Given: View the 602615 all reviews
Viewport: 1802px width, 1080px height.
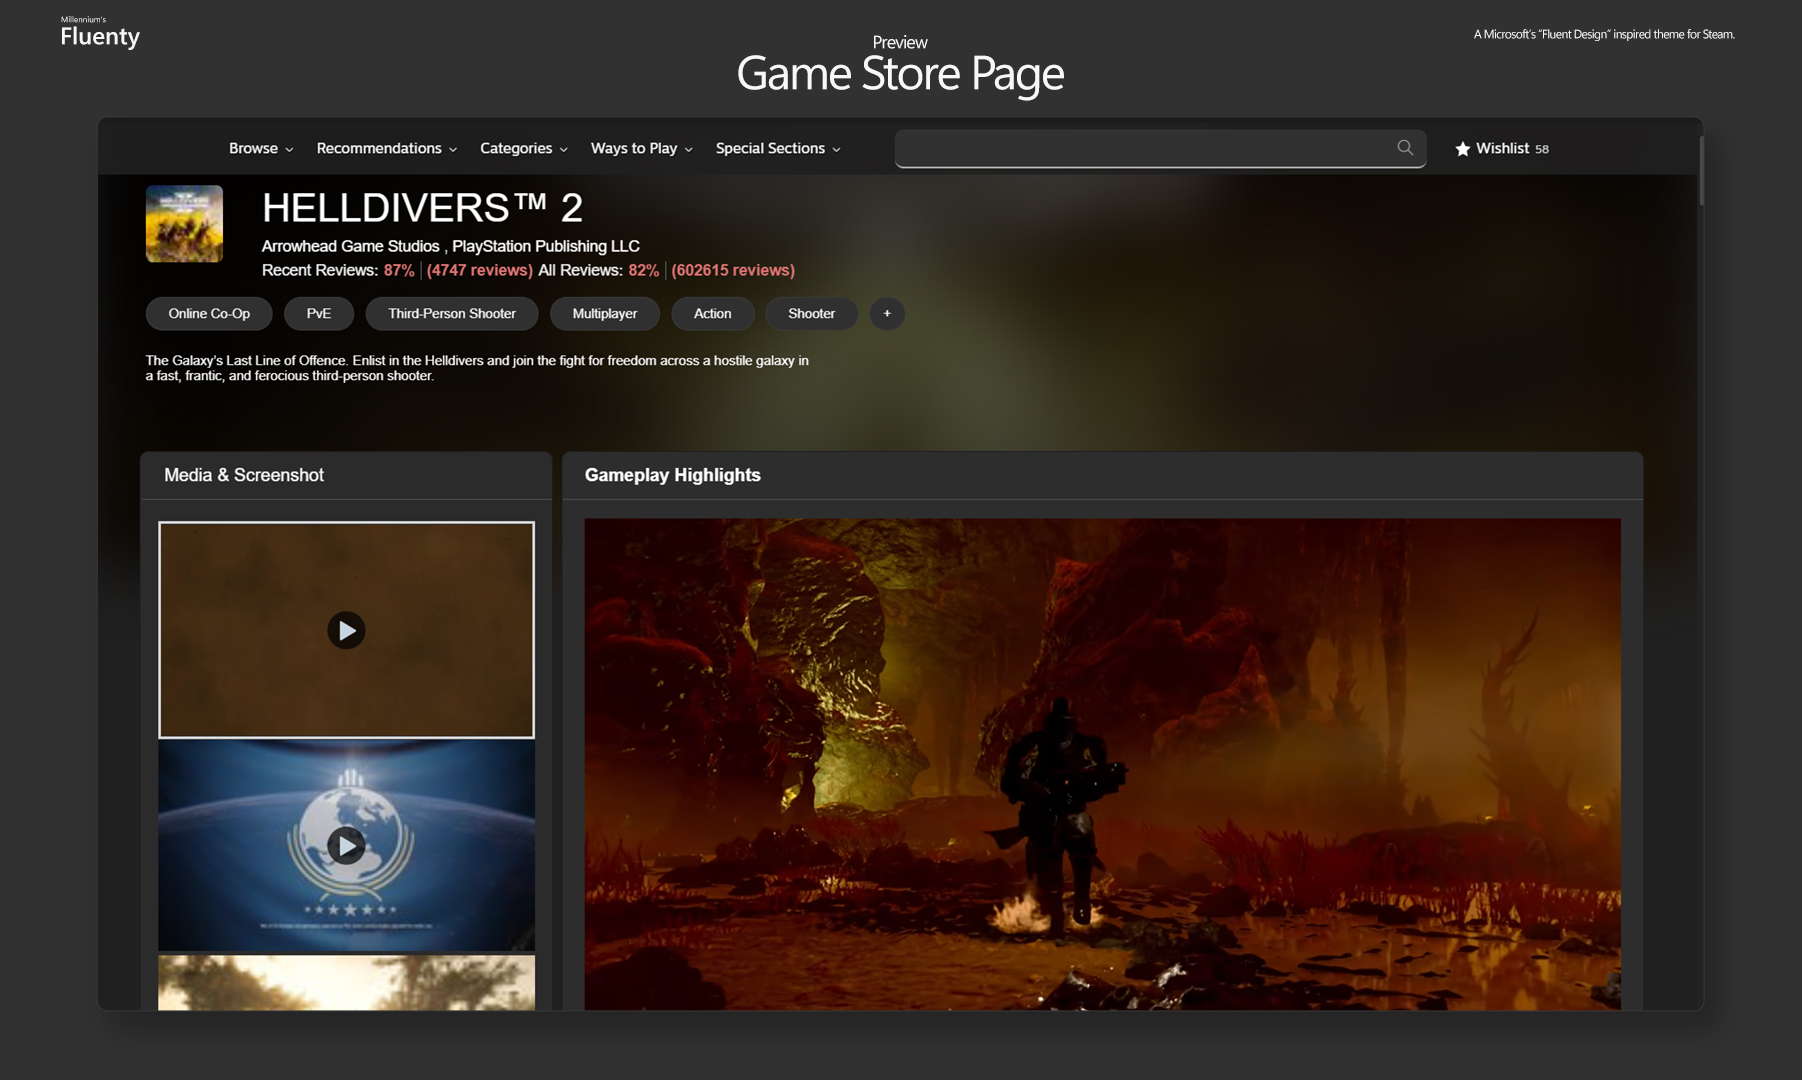Looking at the screenshot, I should tap(733, 270).
